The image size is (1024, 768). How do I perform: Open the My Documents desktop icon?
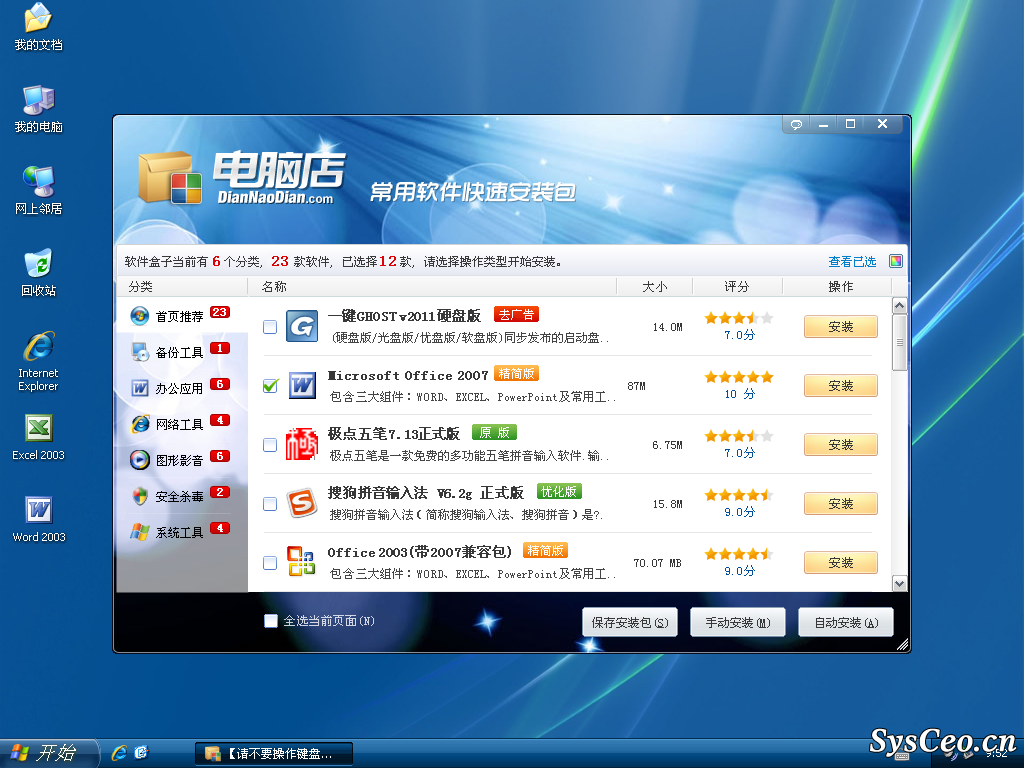[38, 27]
